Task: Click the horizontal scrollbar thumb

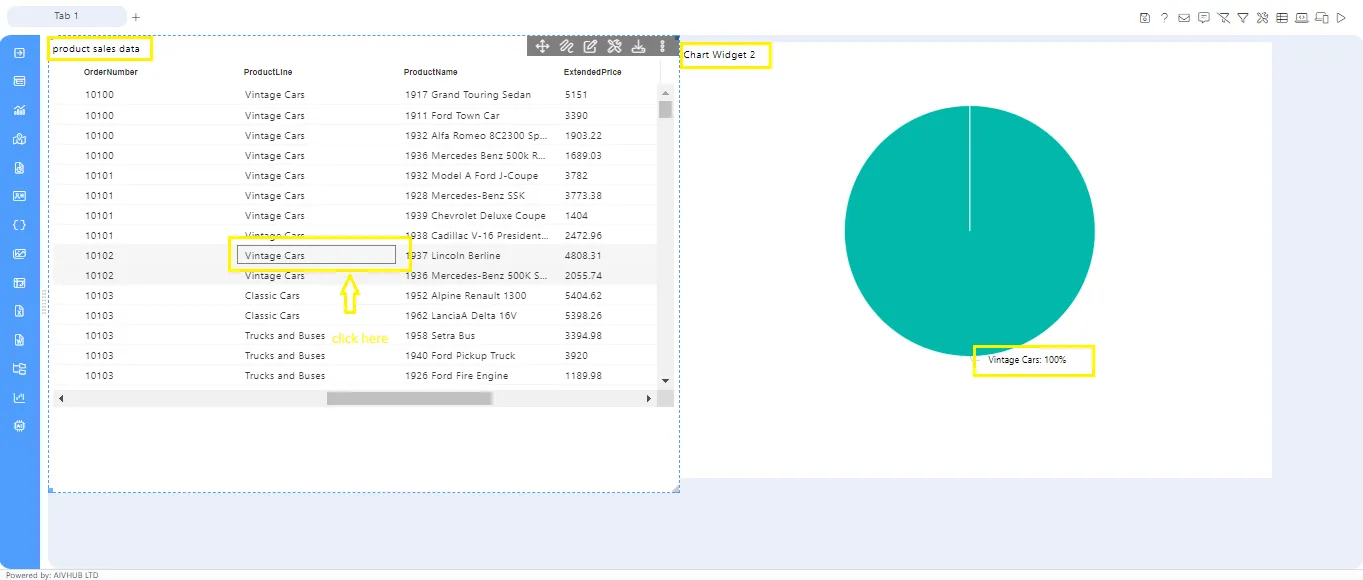Action: [409, 398]
